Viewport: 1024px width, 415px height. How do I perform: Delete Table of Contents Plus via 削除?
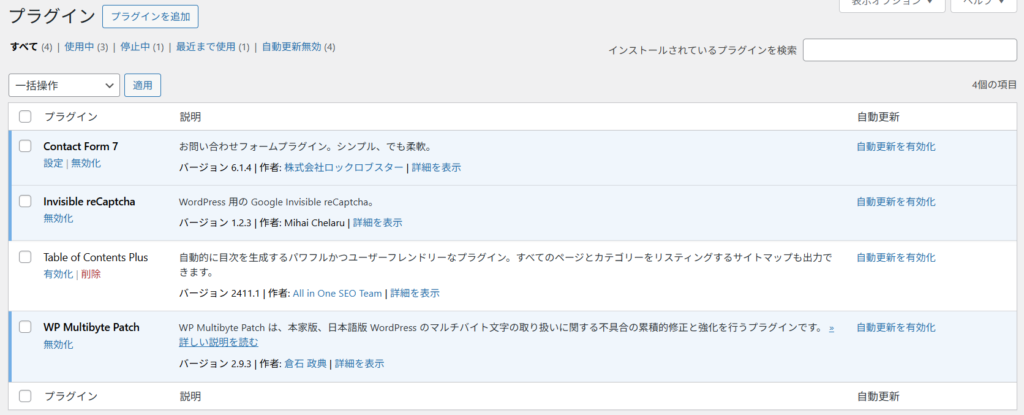tap(91, 274)
